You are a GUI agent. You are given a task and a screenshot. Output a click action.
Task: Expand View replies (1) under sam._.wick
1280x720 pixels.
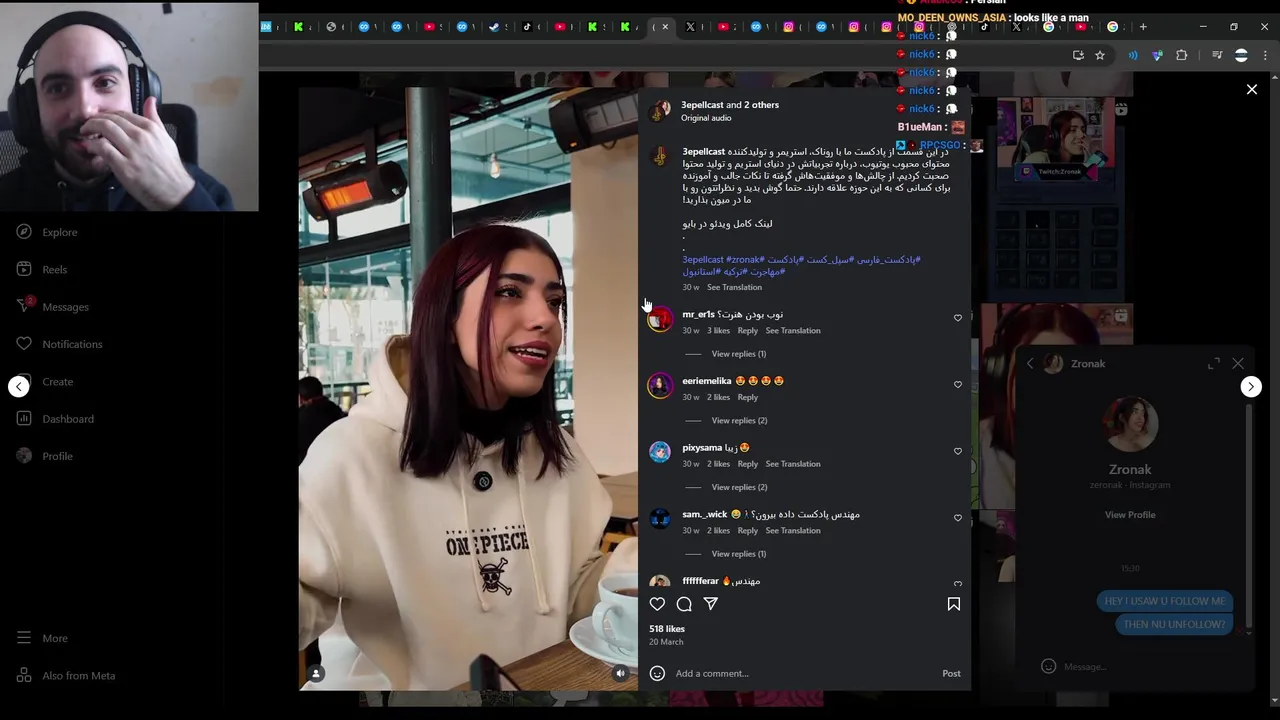(x=739, y=554)
